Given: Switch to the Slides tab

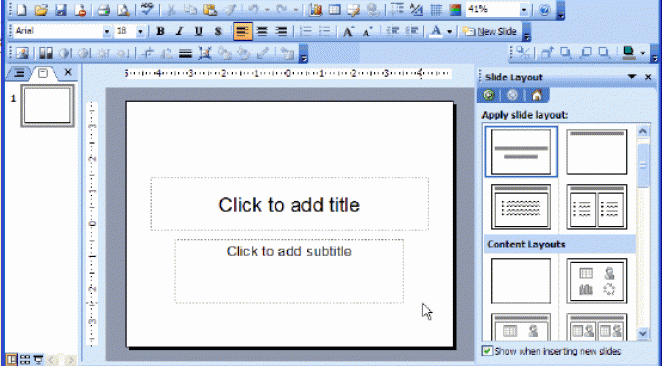Looking at the screenshot, I should (43, 73).
